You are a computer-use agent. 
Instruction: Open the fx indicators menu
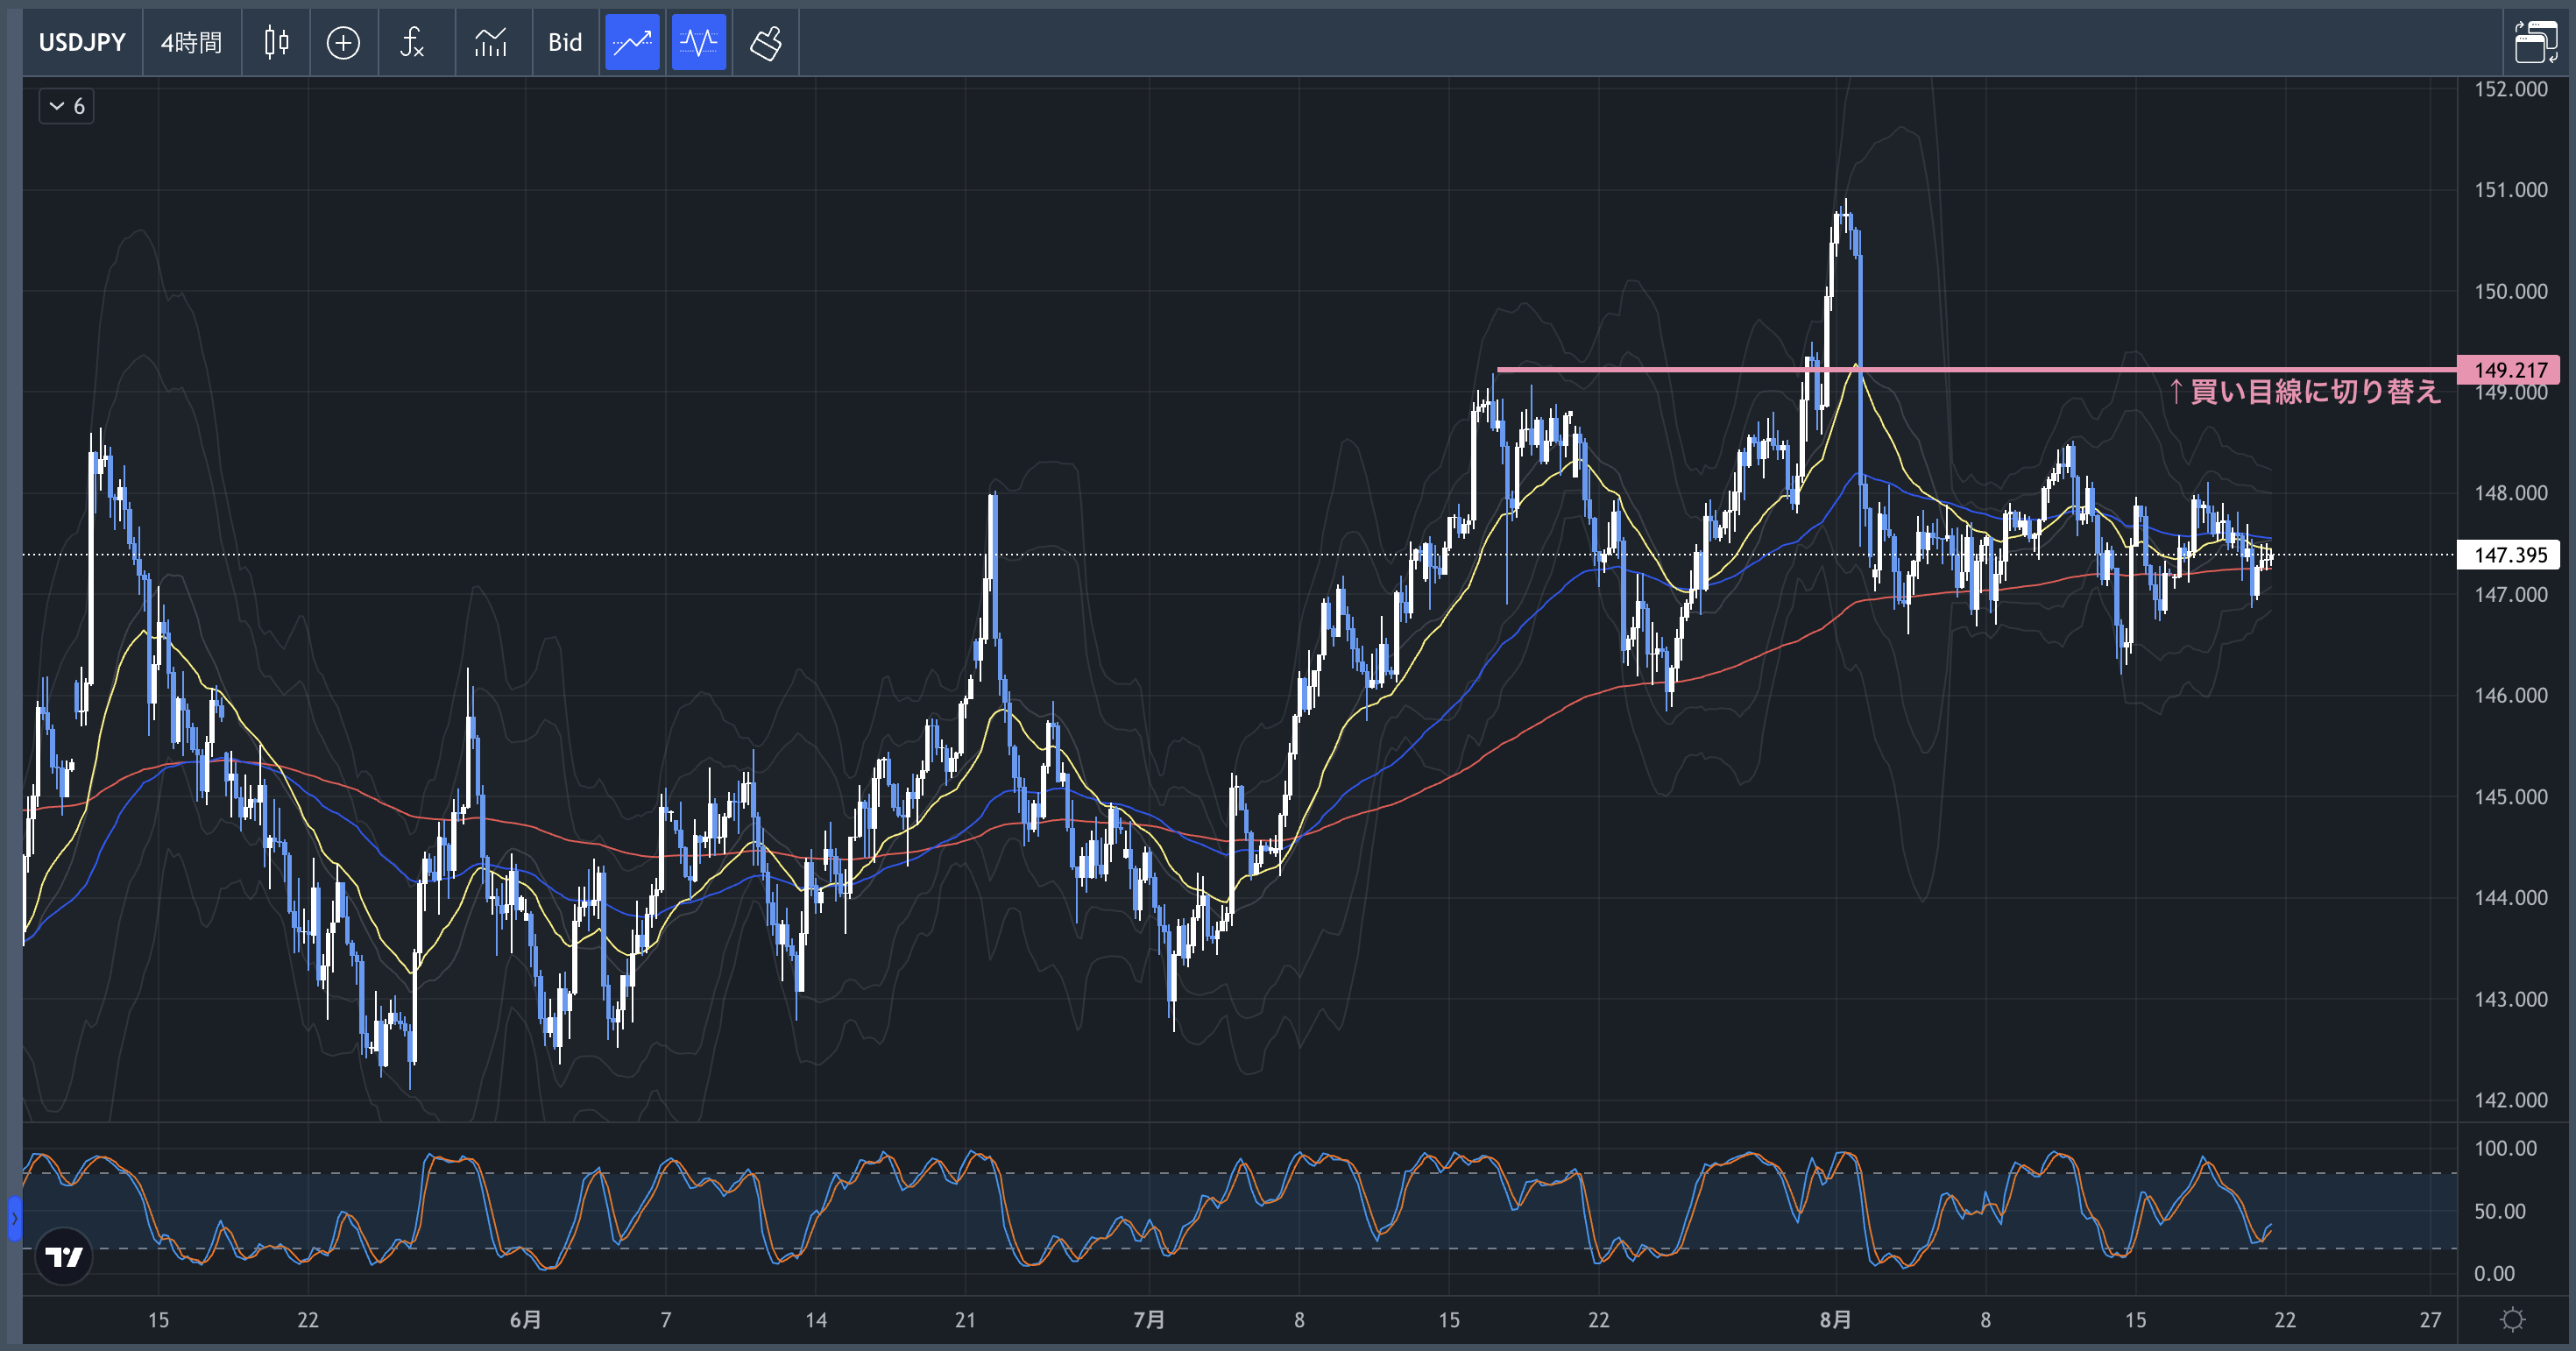(412, 42)
